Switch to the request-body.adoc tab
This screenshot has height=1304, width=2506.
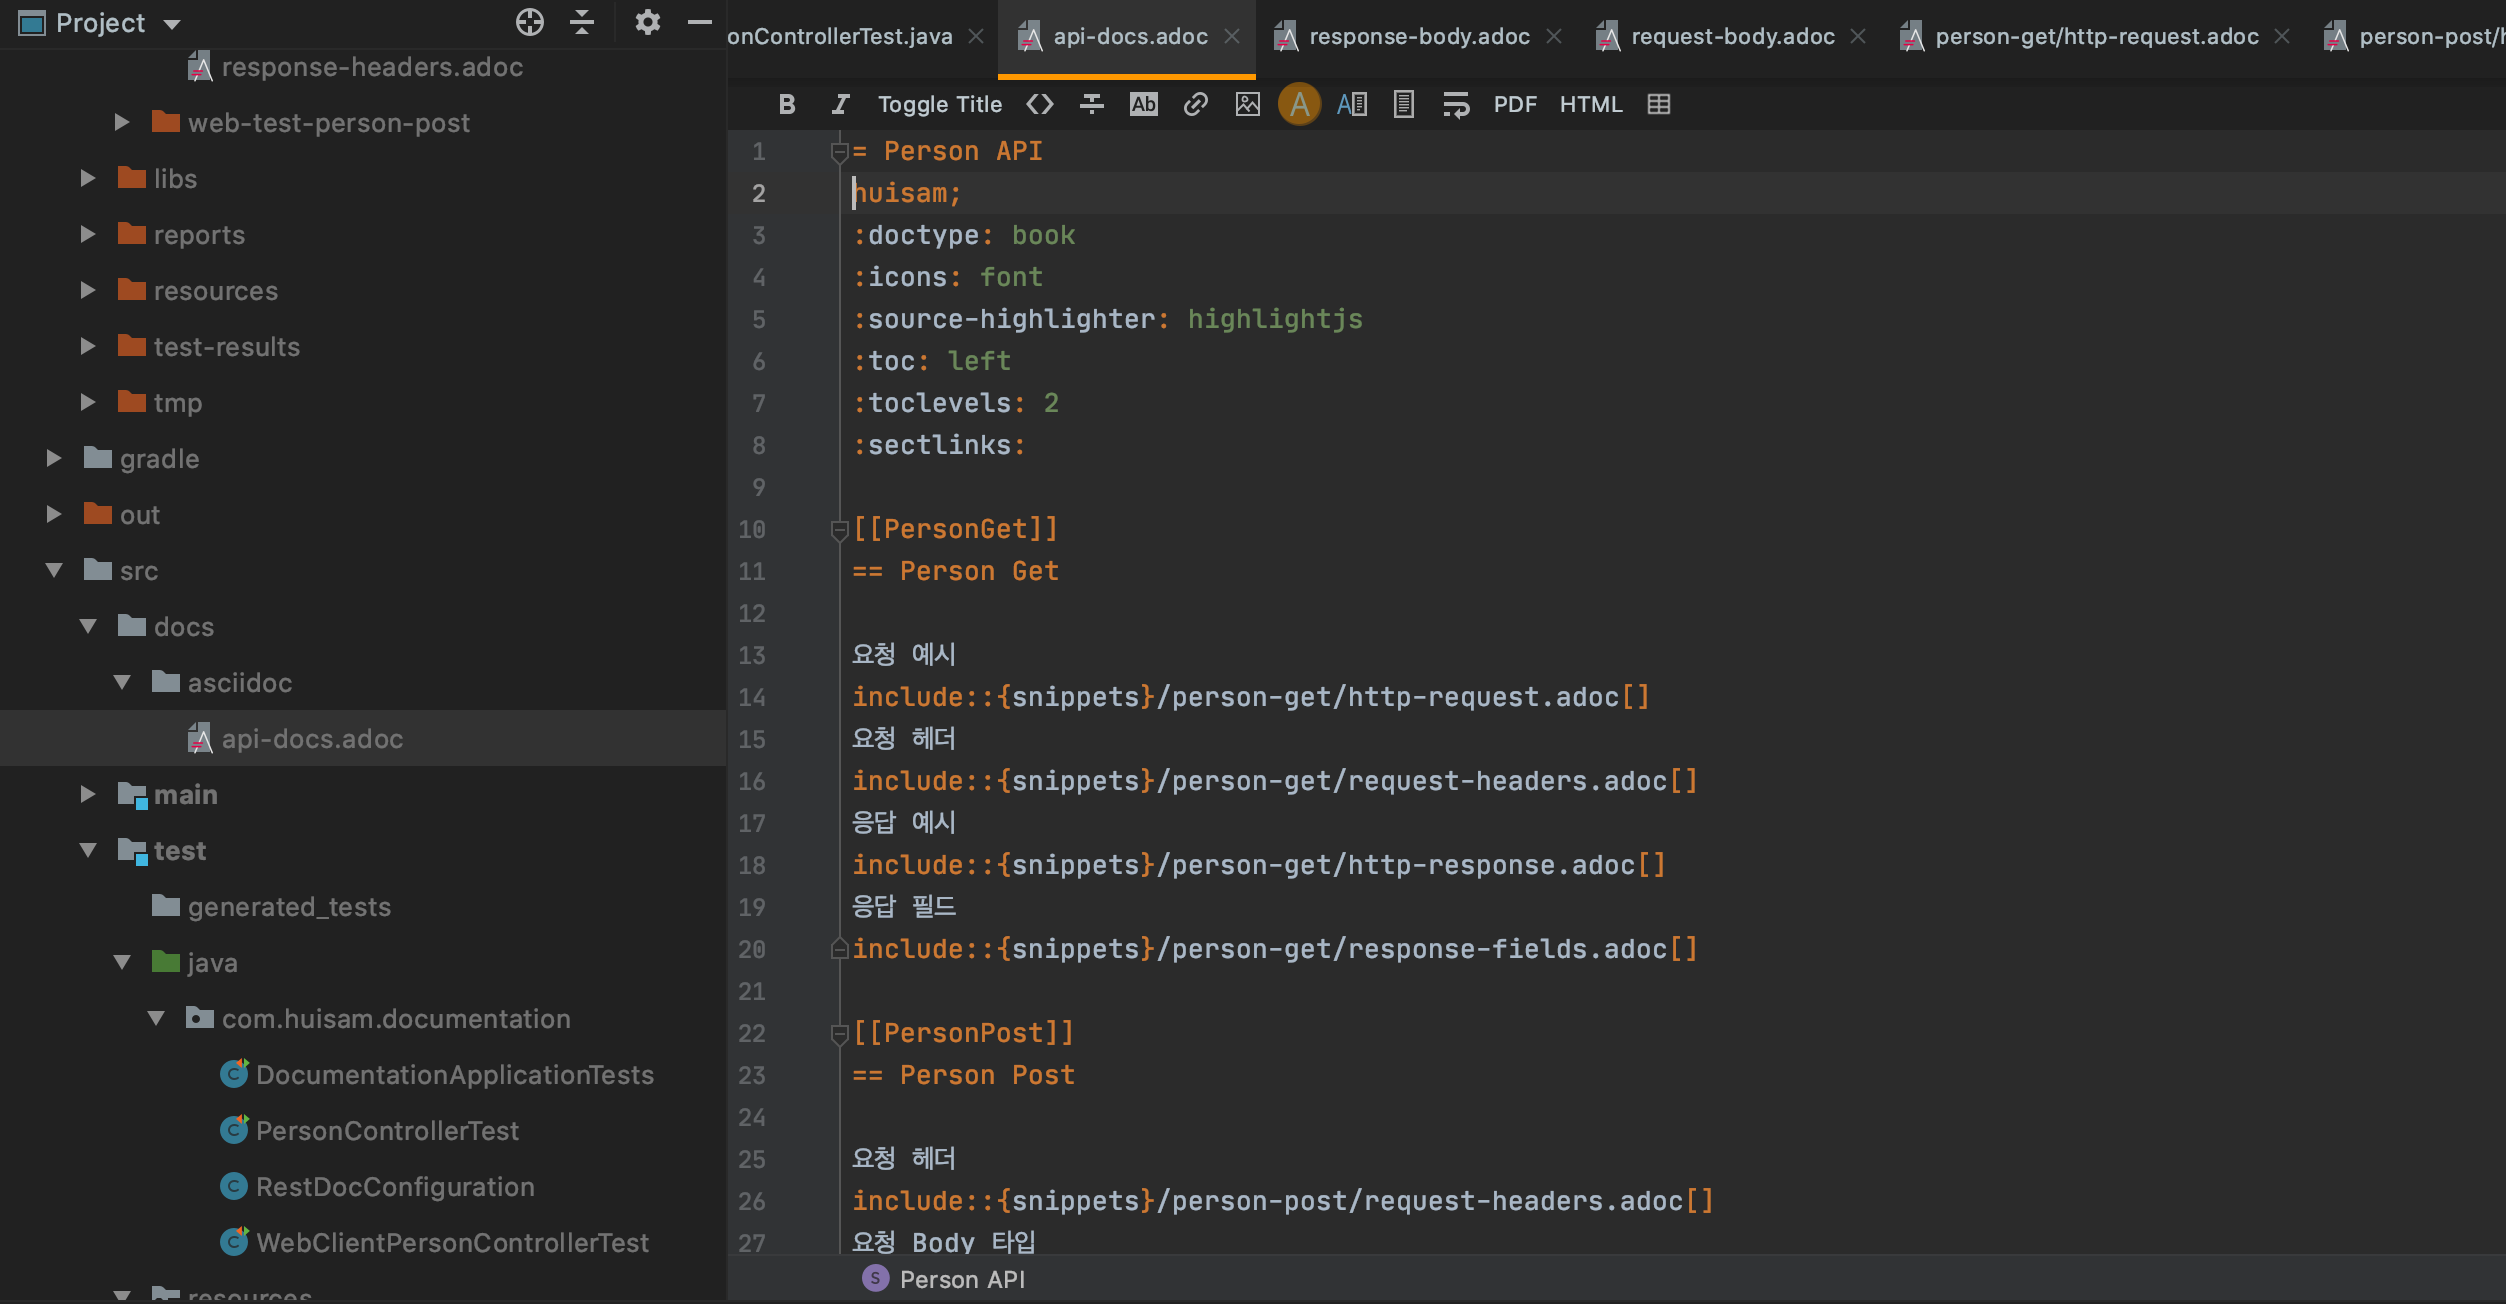[x=1731, y=37]
